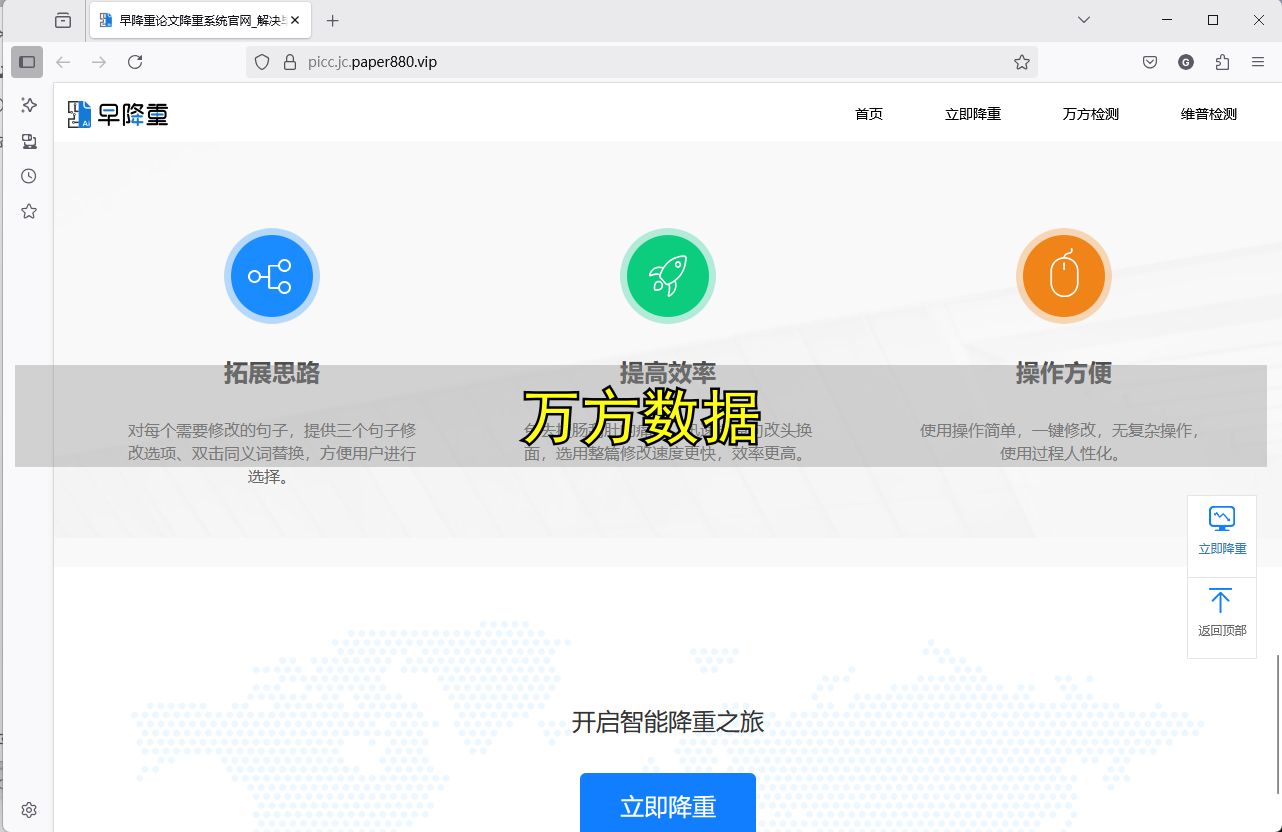Viewport: 1282px width, 832px height.
Task: Open the 立即降重 nav item in header
Action: [973, 114]
